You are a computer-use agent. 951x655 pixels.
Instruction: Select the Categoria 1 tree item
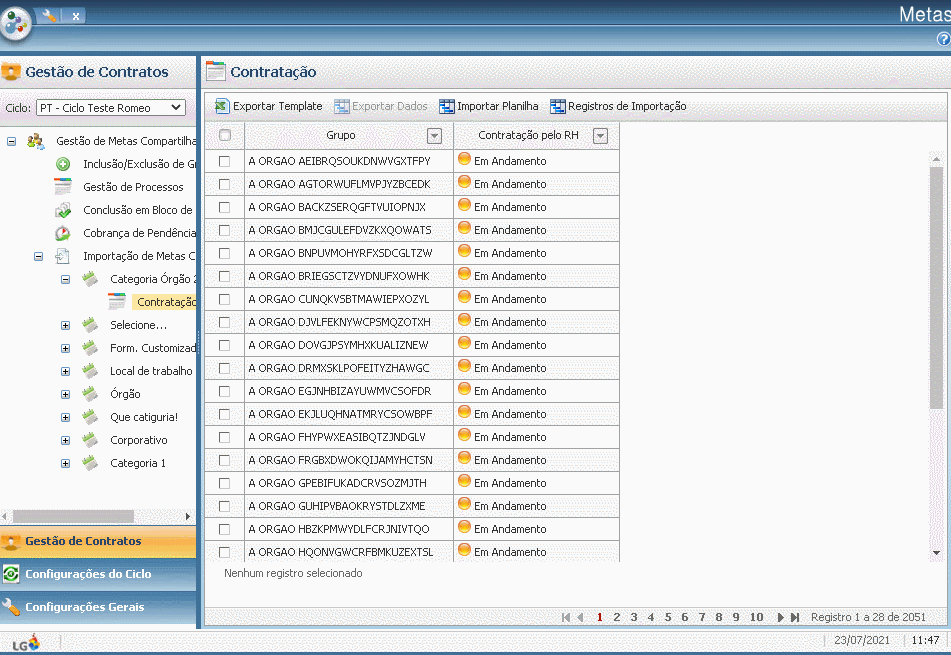(x=138, y=463)
